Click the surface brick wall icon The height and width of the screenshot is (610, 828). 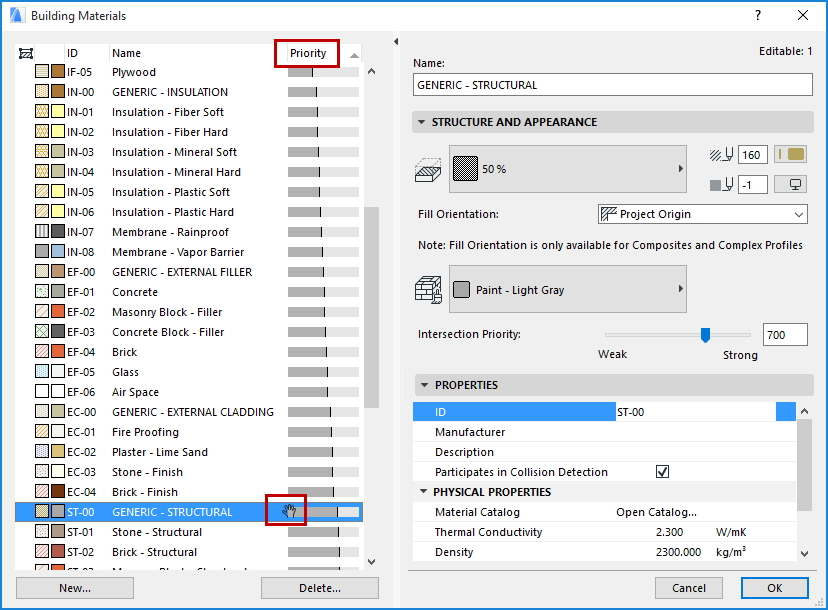[428, 290]
